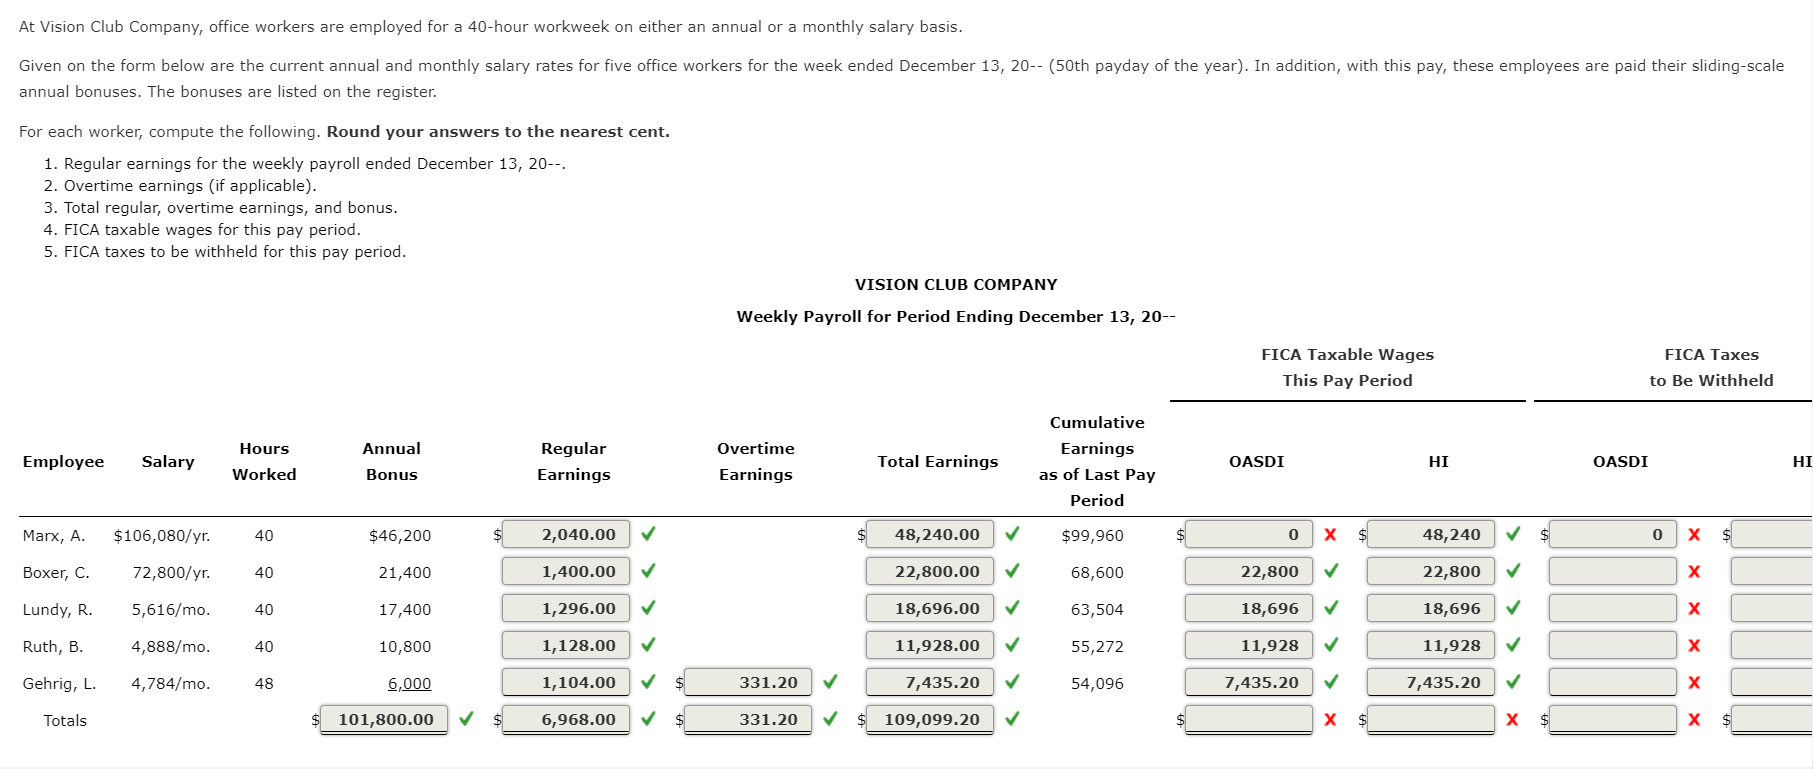Click Boxer regular earnings field 1,400.00
1813x769 pixels.
(566, 571)
